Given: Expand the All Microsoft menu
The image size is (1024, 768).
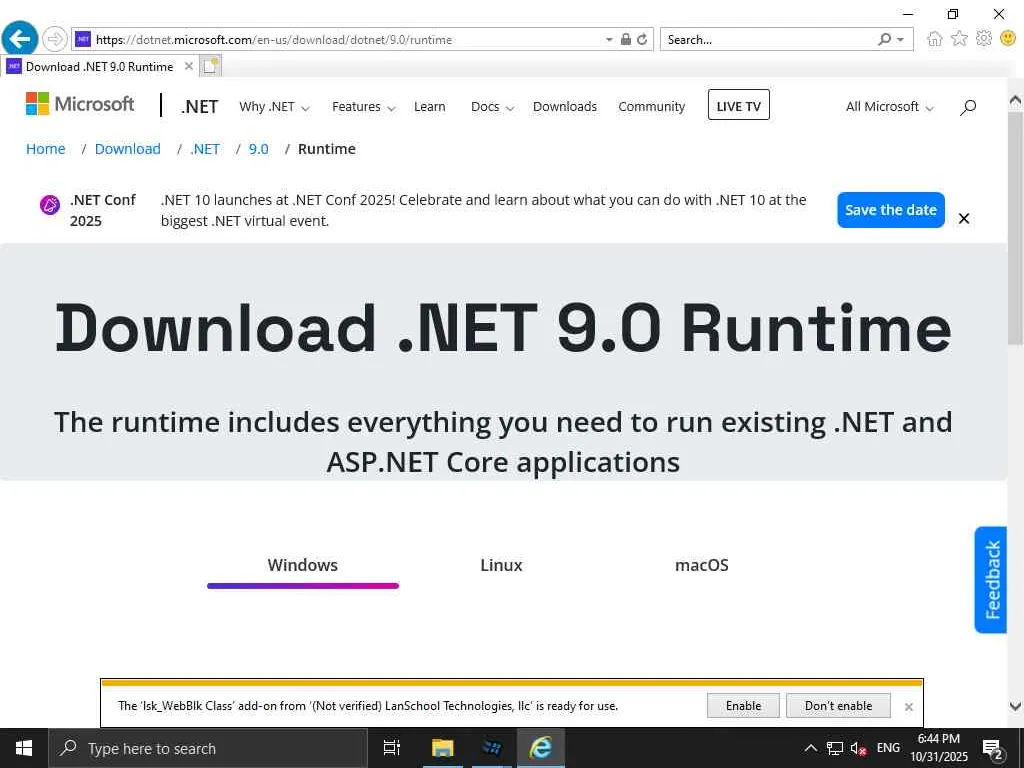Looking at the screenshot, I should pos(889,106).
